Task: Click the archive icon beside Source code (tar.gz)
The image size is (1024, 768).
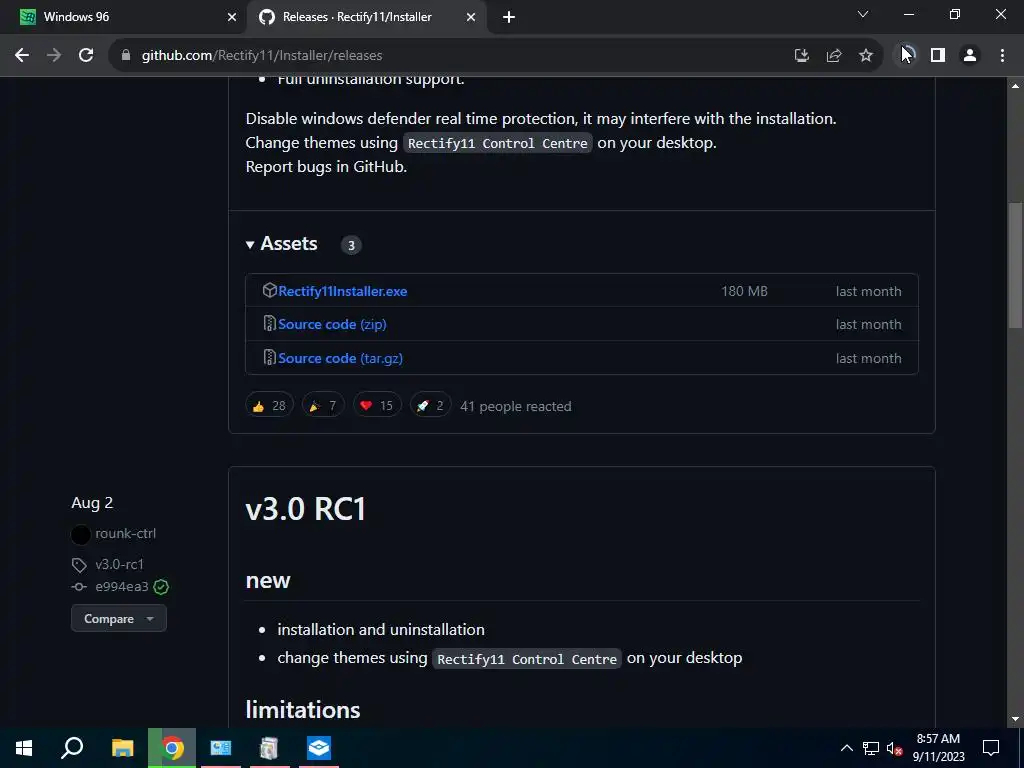Action: tap(269, 357)
